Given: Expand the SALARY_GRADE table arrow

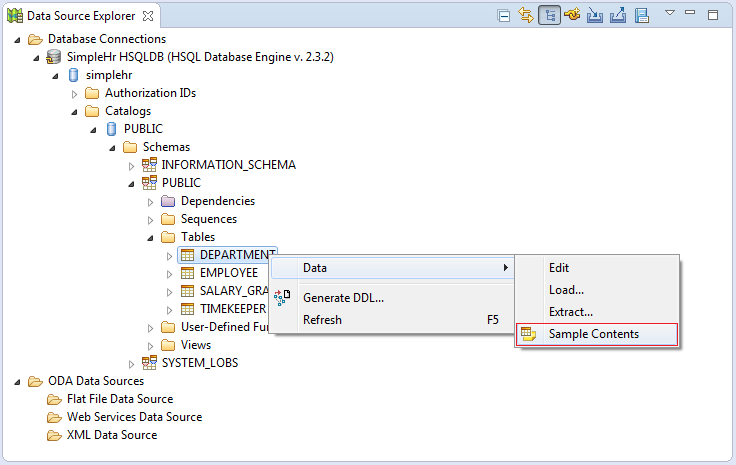Looking at the screenshot, I should pyautogui.click(x=169, y=292).
